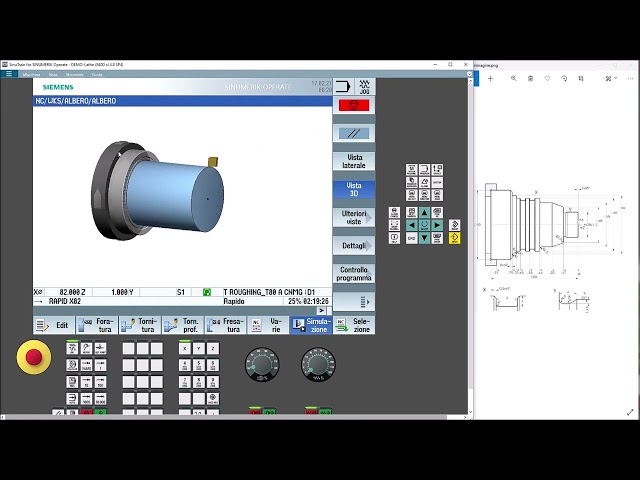Image resolution: width=640 pixels, height=480 pixels.
Task: Switch to Simulazione softkey tab
Action: pyautogui.click(x=311, y=325)
